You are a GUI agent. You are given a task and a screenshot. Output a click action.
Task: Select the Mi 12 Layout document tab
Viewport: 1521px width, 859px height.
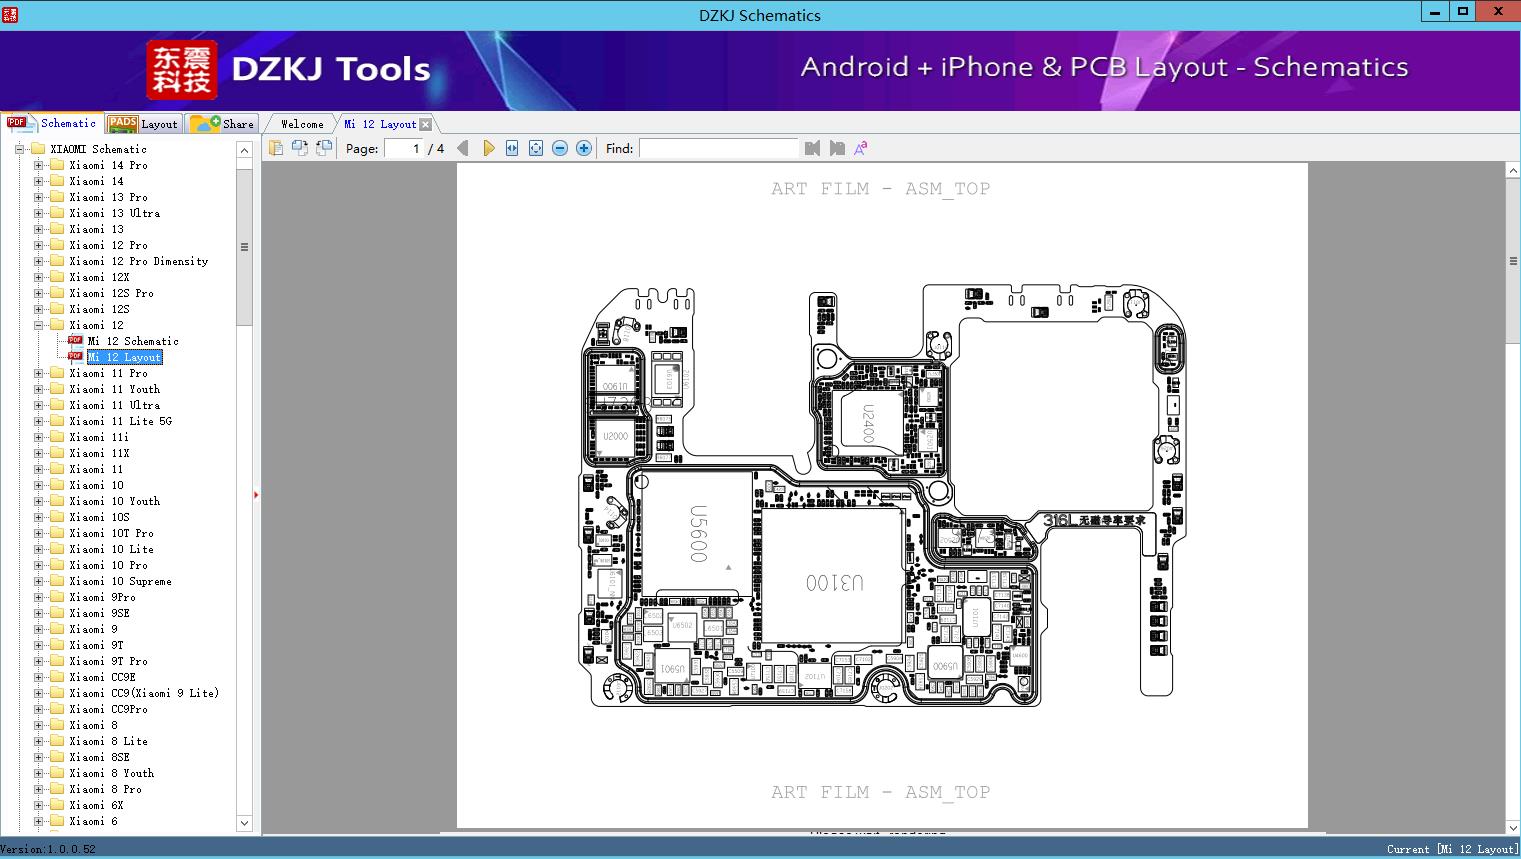coord(380,124)
